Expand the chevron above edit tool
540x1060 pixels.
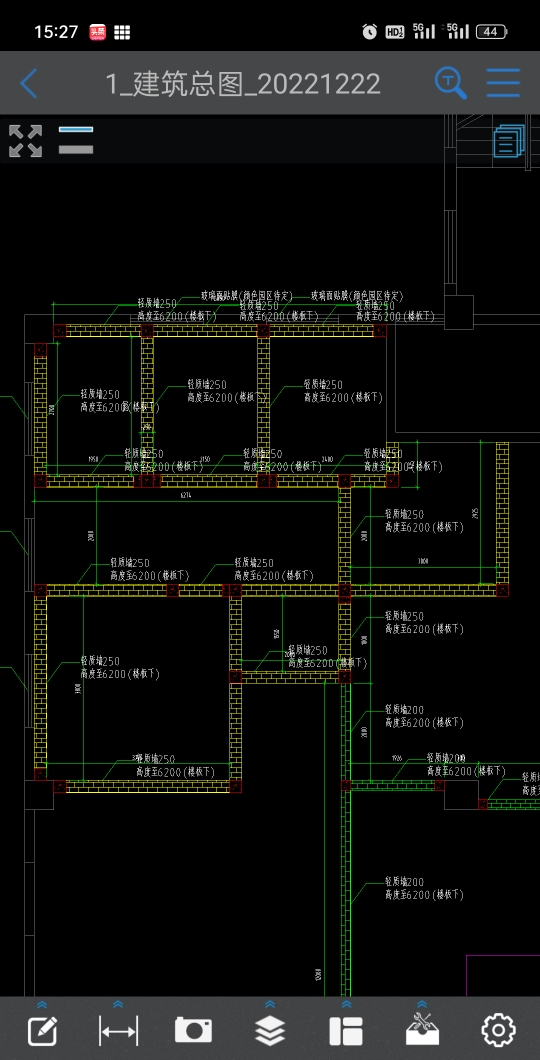tap(42, 1005)
